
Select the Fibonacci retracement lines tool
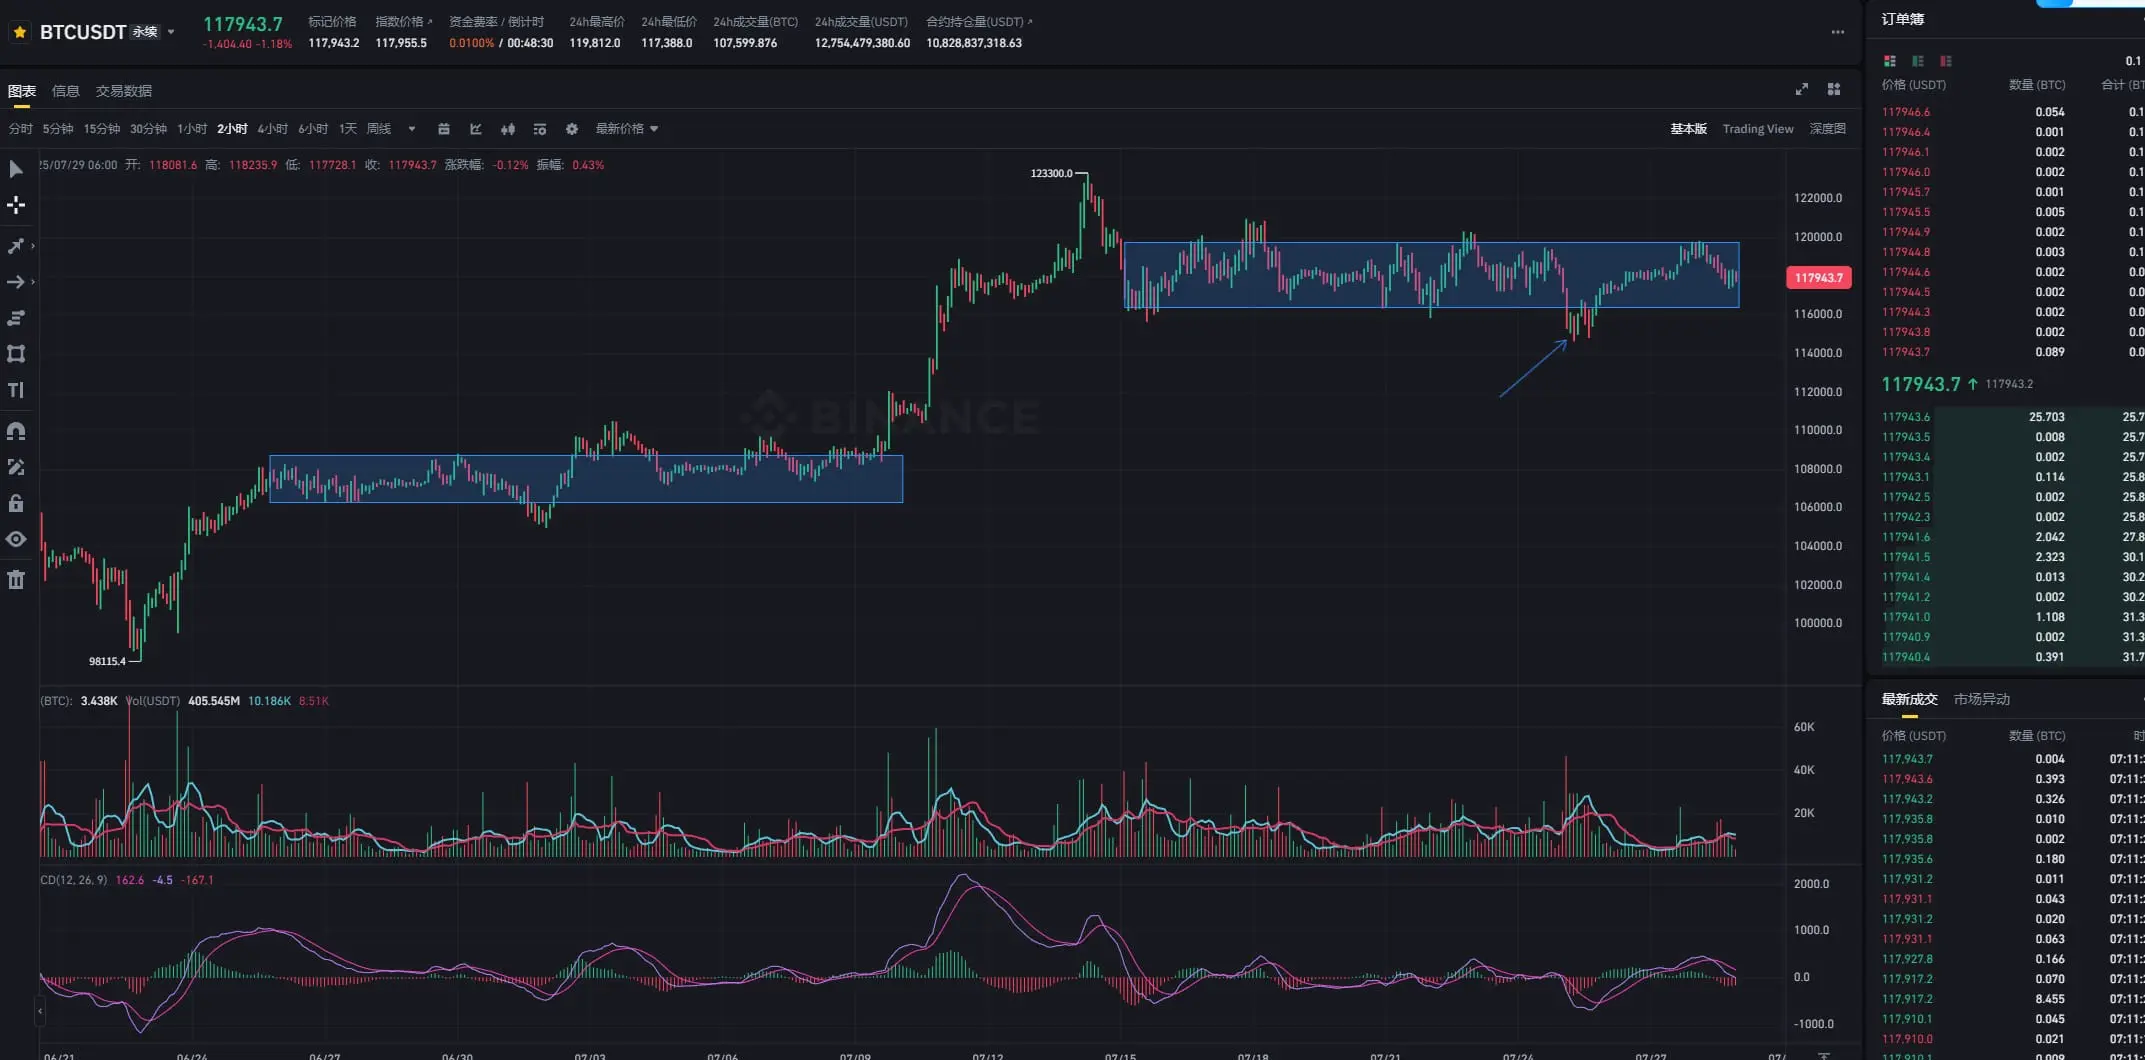pyautogui.click(x=16, y=318)
